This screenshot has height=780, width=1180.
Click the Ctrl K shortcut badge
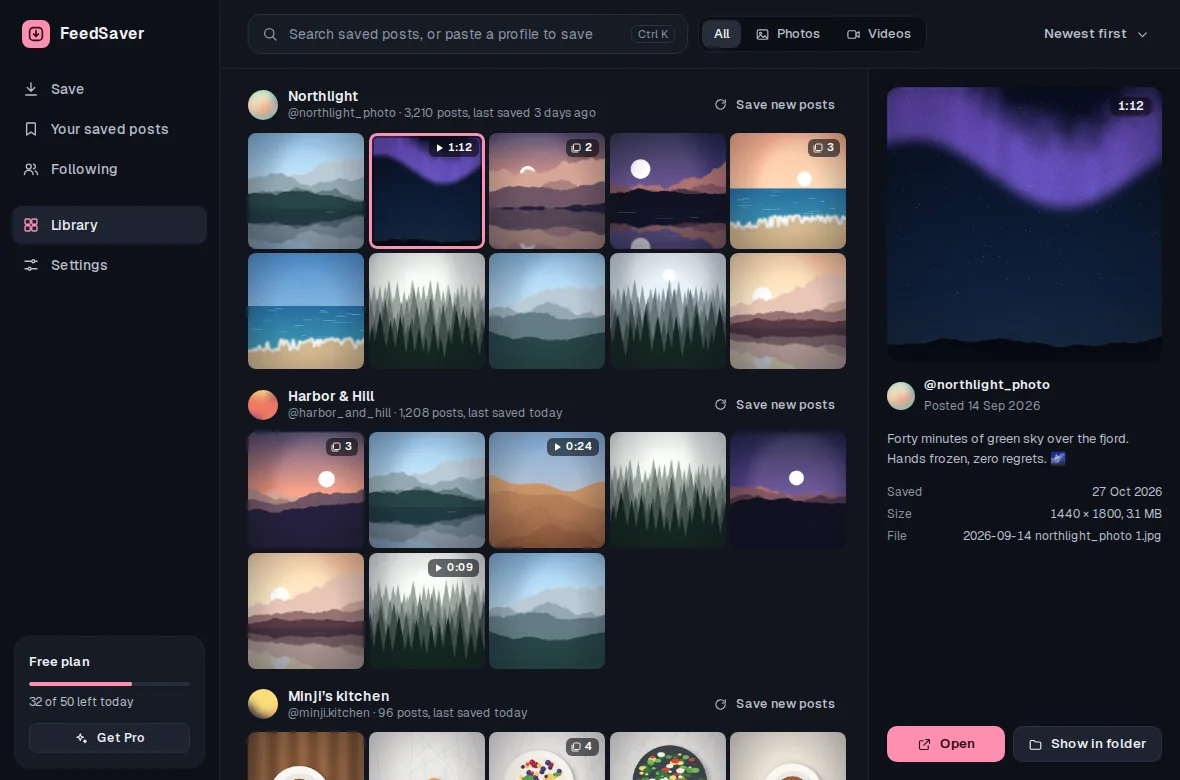pyautogui.click(x=652, y=34)
